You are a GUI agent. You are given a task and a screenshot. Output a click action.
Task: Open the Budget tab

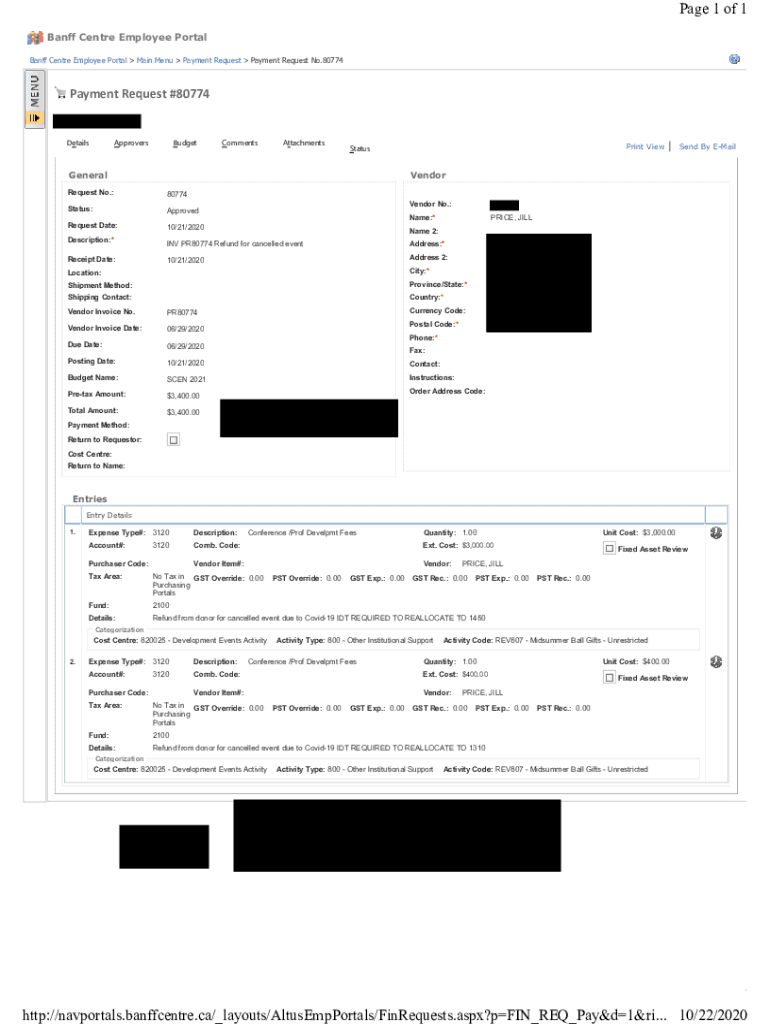click(x=184, y=144)
